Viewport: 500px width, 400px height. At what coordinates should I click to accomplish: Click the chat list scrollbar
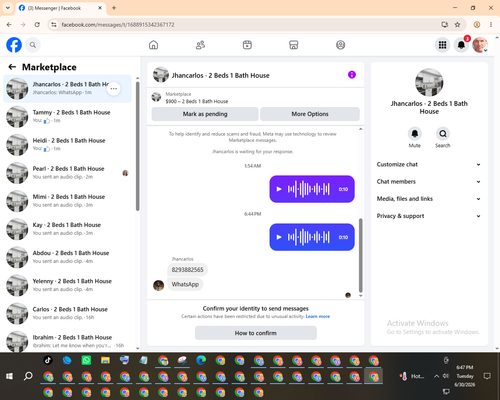(138, 147)
